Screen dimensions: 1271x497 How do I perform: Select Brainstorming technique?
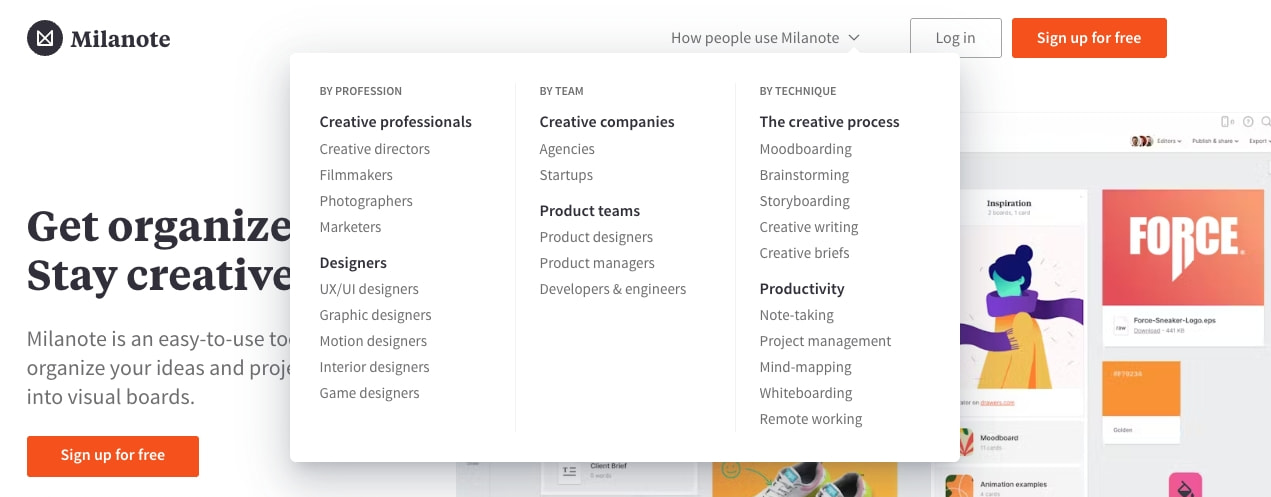pos(804,175)
